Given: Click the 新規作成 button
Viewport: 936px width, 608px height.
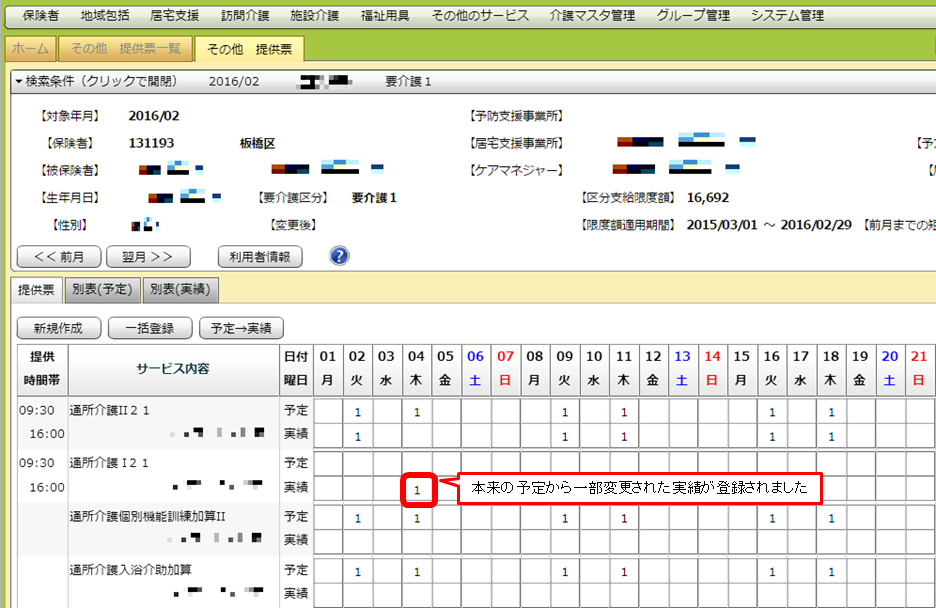Looking at the screenshot, I should [x=58, y=328].
